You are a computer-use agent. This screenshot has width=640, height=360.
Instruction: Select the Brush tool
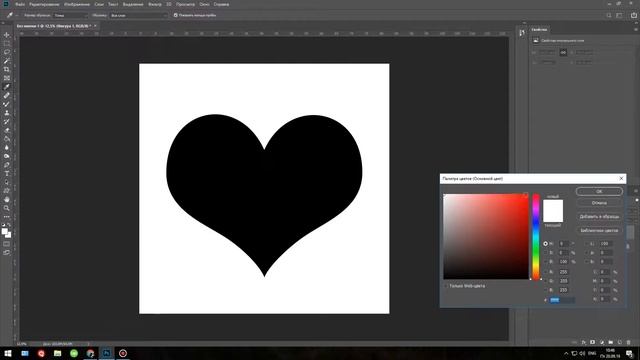click(7, 104)
